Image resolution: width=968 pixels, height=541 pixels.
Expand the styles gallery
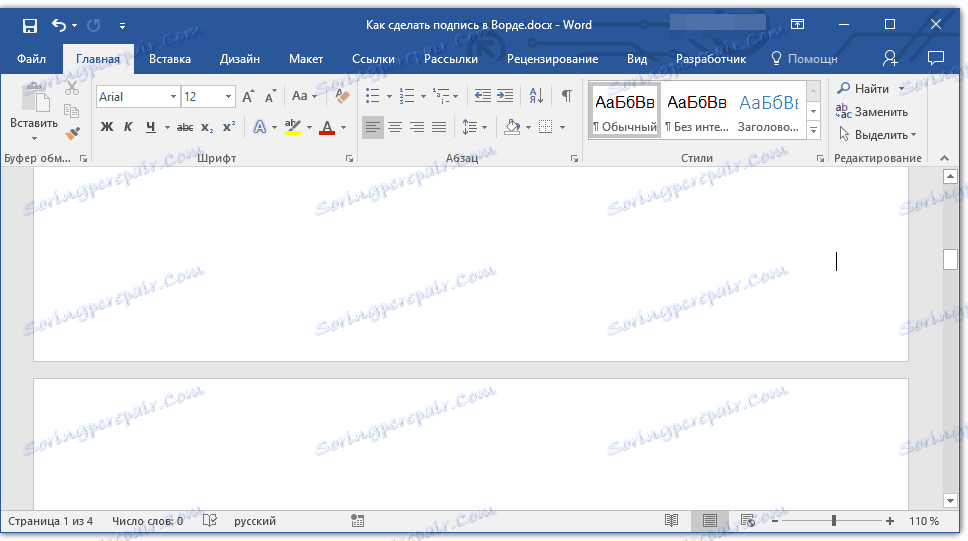pos(814,130)
